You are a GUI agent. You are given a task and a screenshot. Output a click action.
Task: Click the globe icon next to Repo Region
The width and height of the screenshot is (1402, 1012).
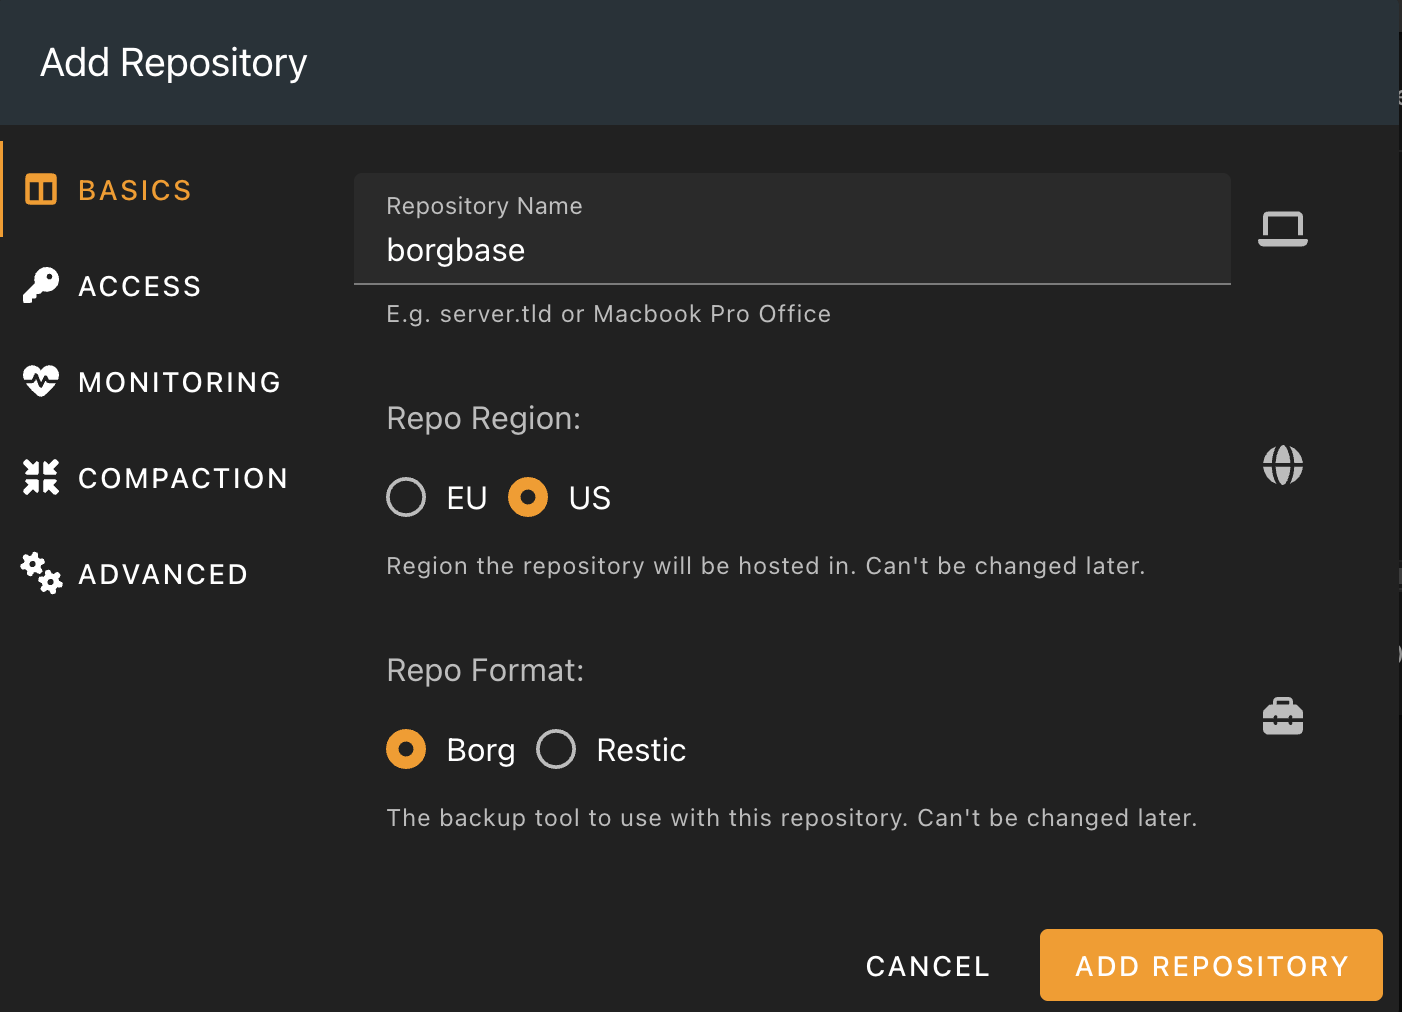(x=1282, y=464)
